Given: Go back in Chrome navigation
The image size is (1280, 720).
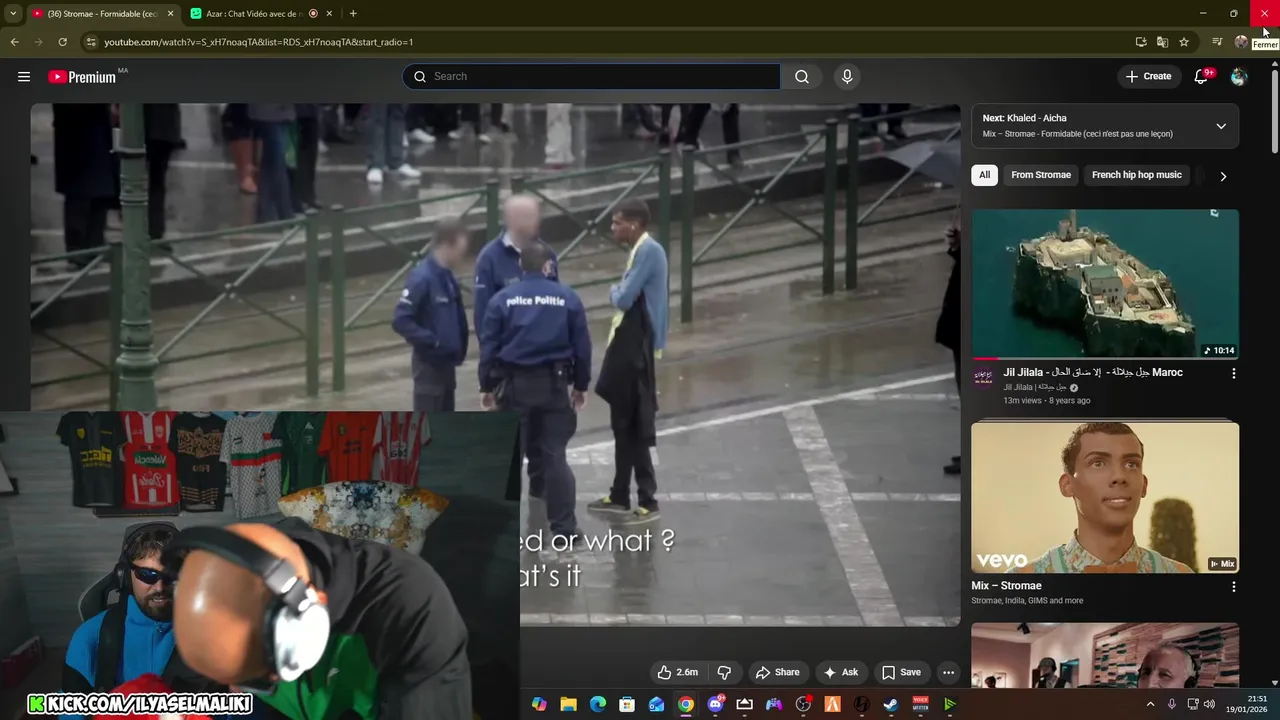Looking at the screenshot, I should coord(14,42).
